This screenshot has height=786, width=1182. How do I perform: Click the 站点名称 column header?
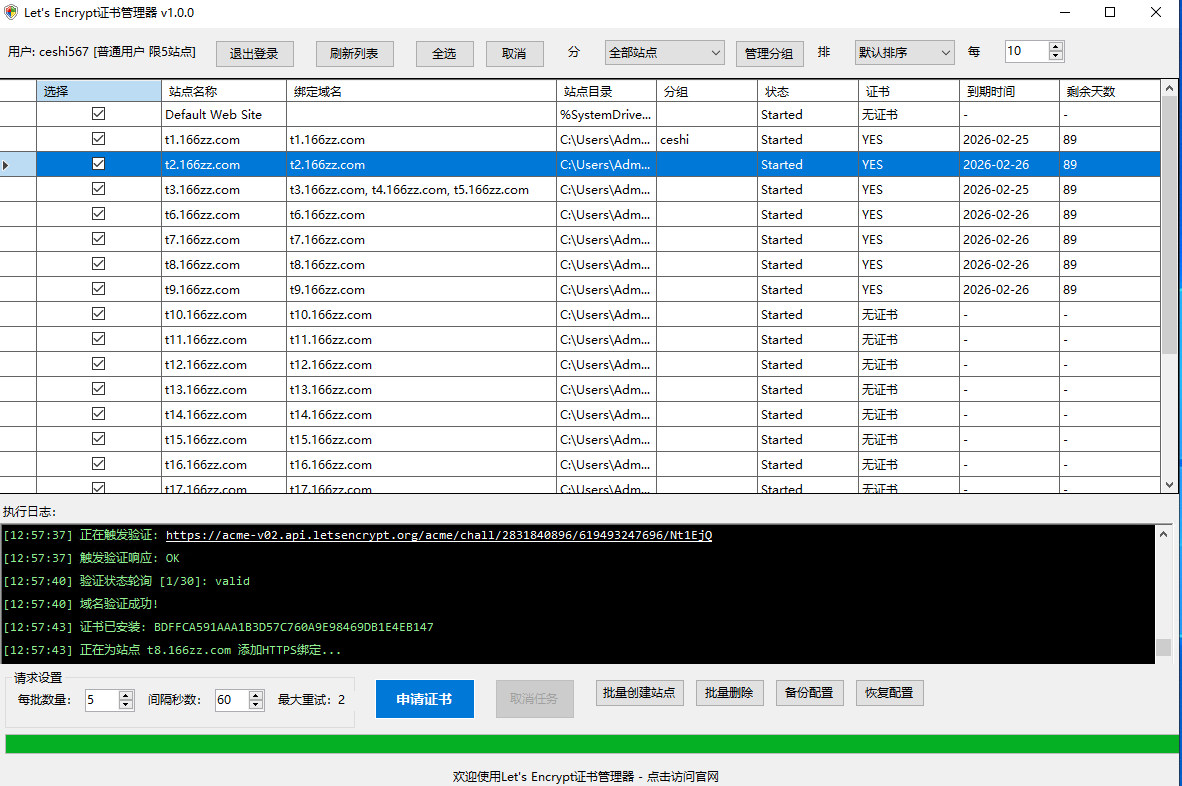[223, 91]
